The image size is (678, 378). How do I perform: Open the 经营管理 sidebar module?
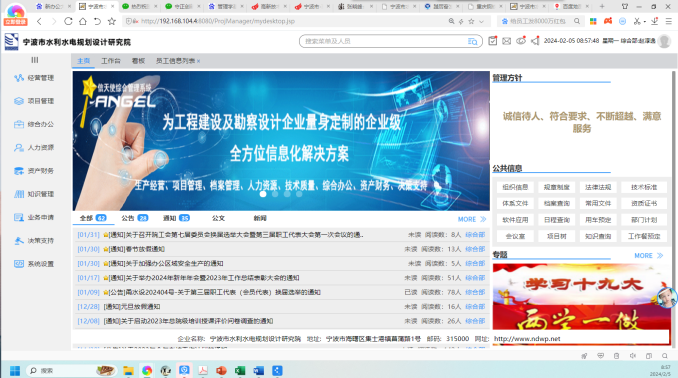click(x=34, y=78)
